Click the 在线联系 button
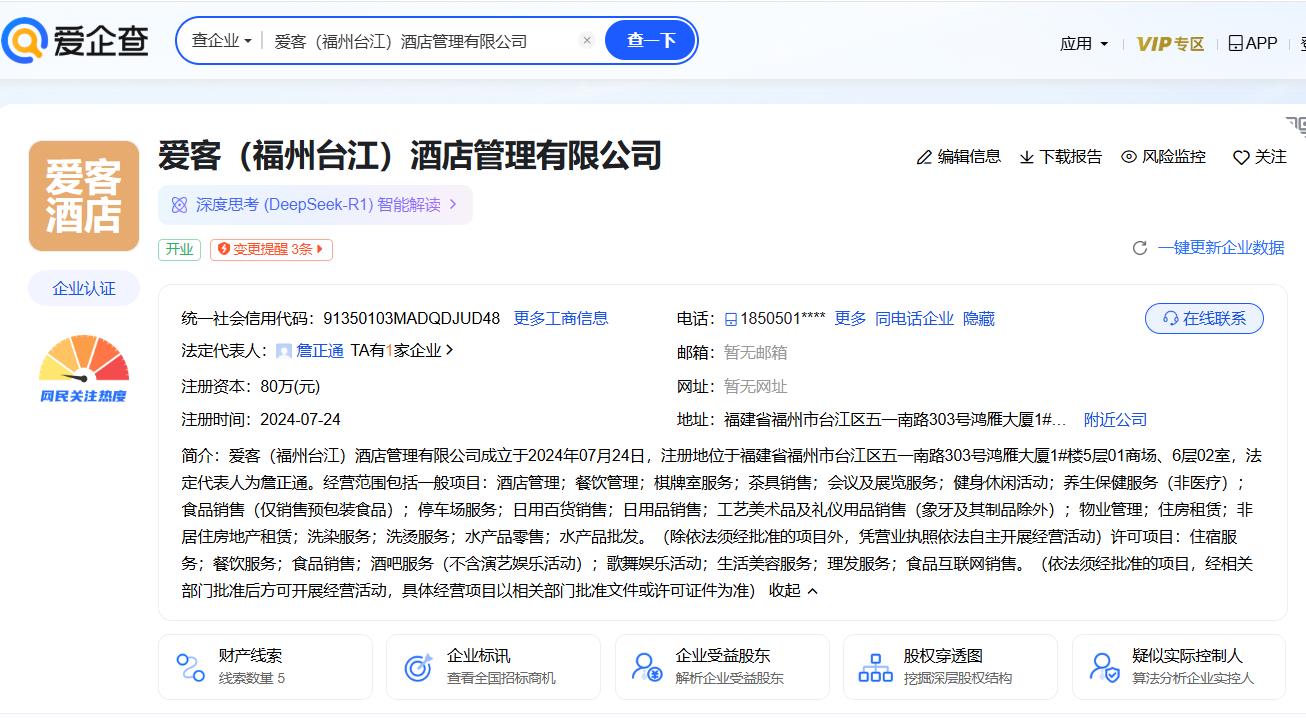The width and height of the screenshot is (1306, 718). point(1204,319)
